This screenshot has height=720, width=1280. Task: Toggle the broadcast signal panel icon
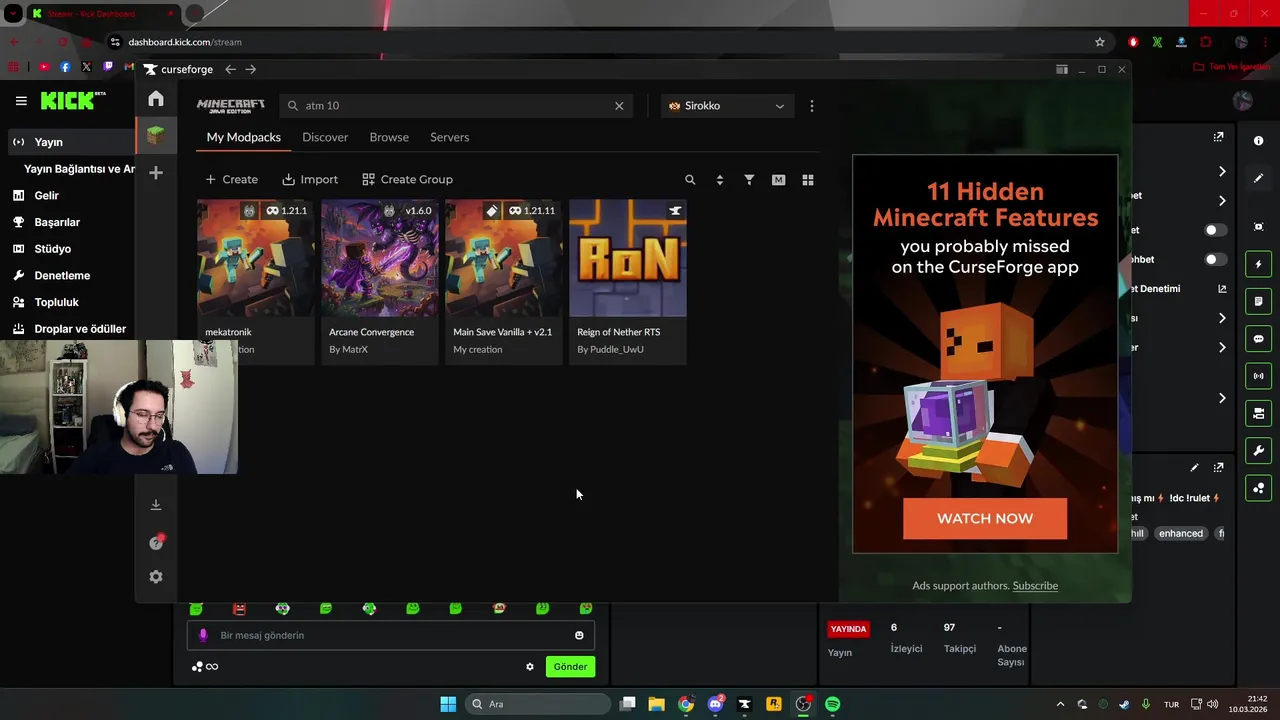(1258, 376)
